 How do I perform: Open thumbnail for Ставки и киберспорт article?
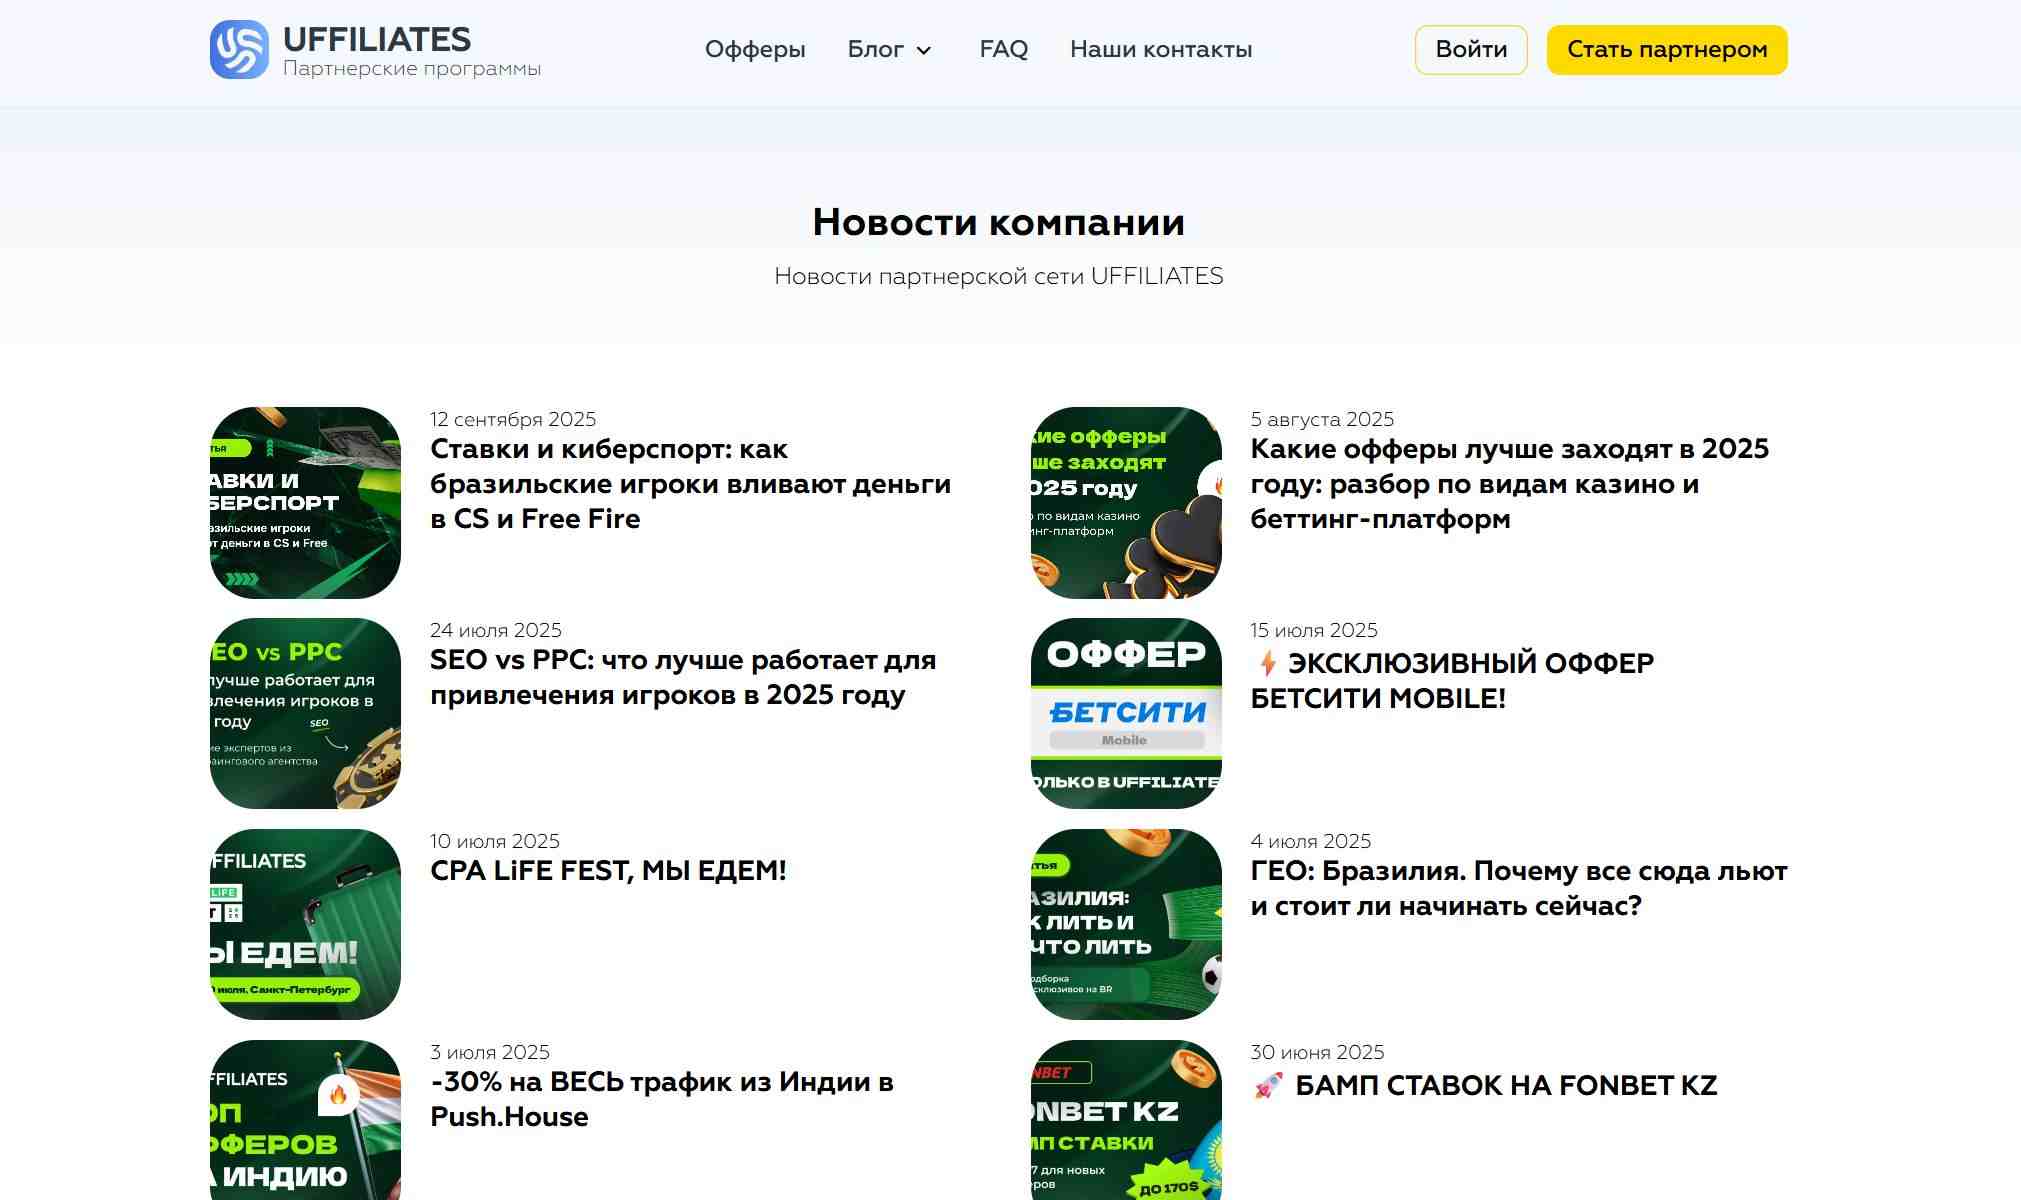click(x=305, y=502)
